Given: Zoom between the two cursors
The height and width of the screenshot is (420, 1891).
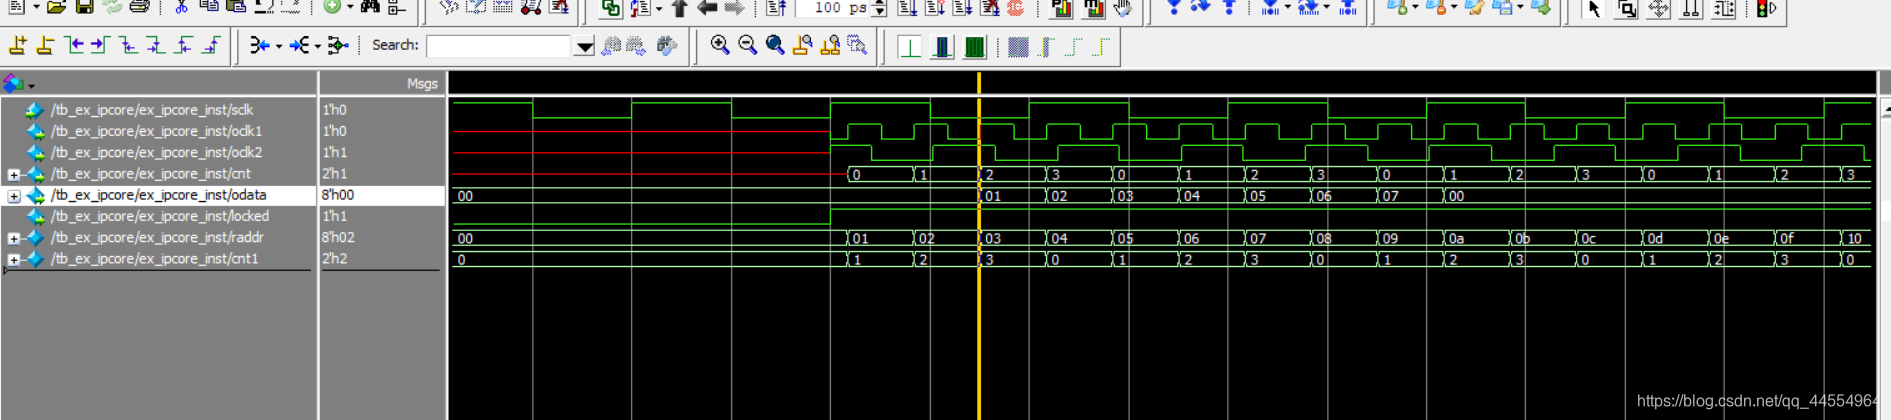Looking at the screenshot, I should (x=830, y=45).
